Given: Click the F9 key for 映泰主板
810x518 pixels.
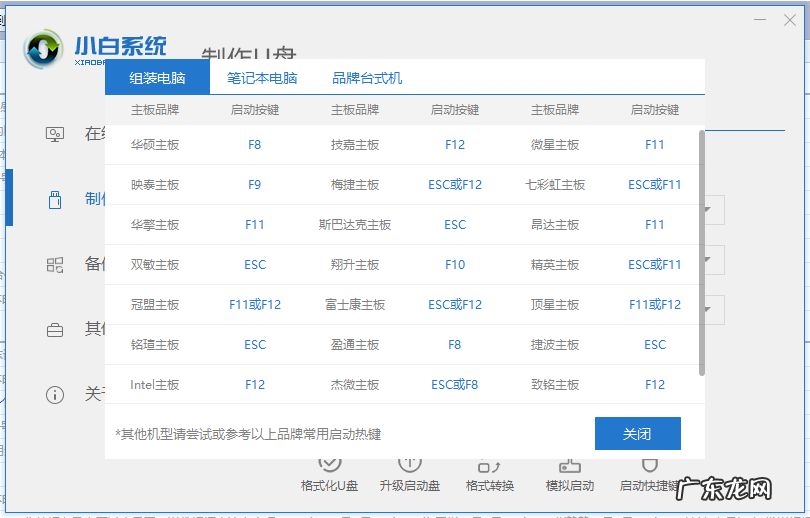Looking at the screenshot, I should (255, 185).
